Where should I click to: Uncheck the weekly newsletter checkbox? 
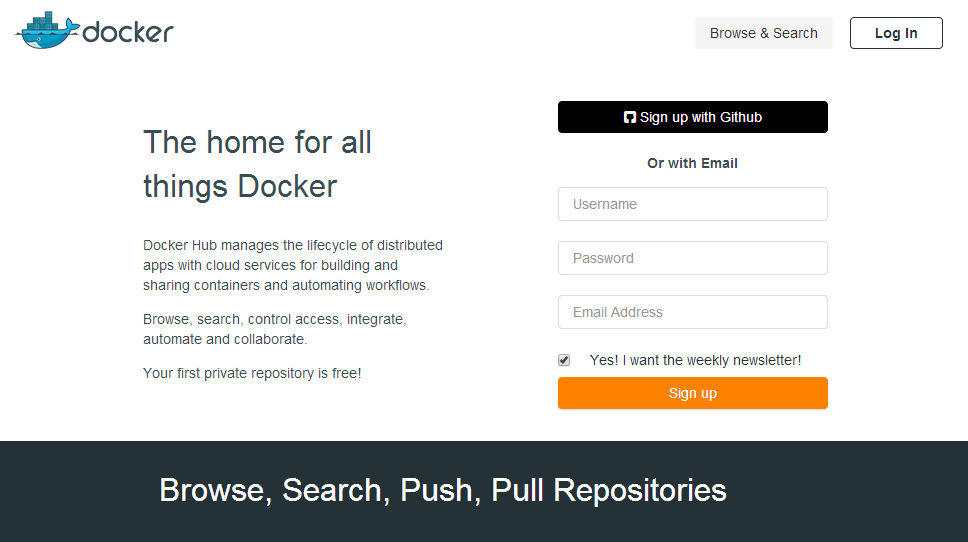pos(564,361)
